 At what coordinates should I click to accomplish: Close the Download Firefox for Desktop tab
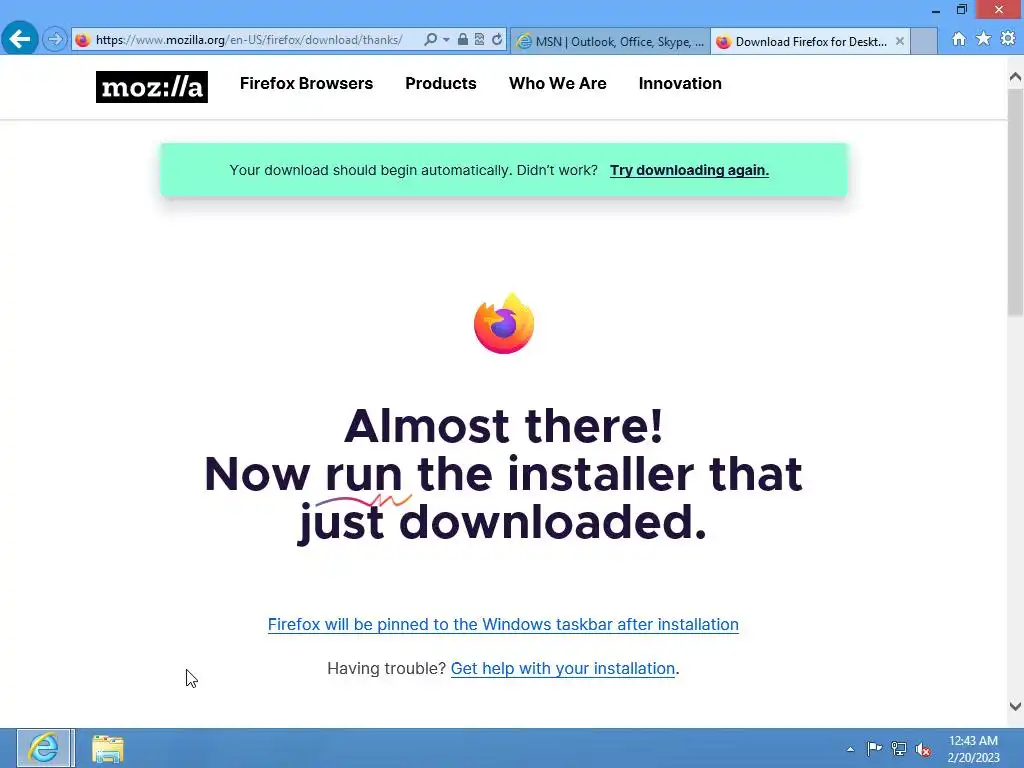pyautogui.click(x=900, y=41)
